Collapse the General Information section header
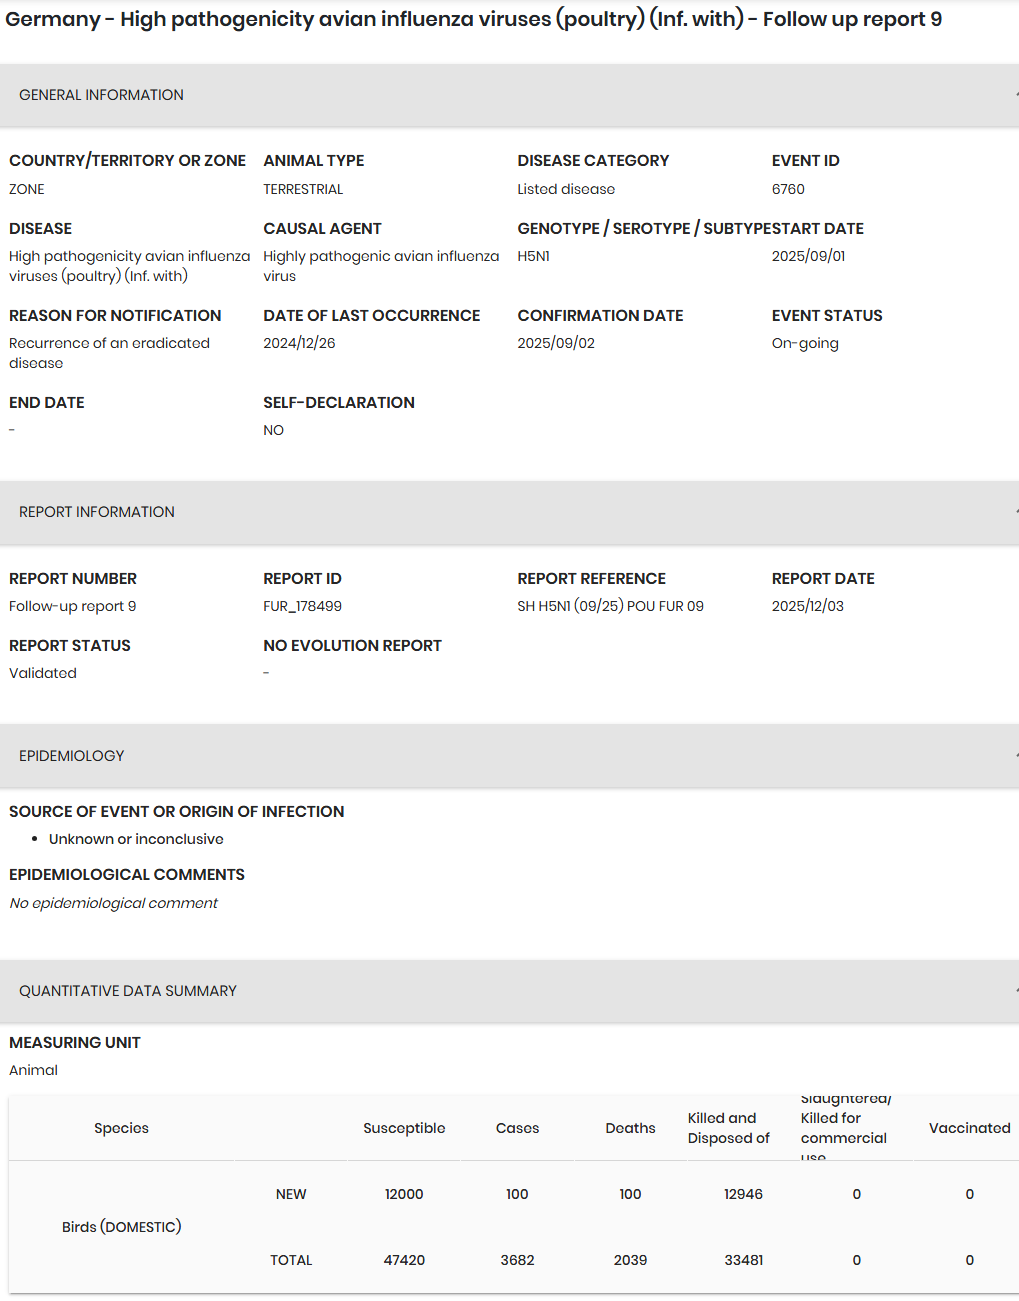1019x1301 pixels. pos(509,95)
